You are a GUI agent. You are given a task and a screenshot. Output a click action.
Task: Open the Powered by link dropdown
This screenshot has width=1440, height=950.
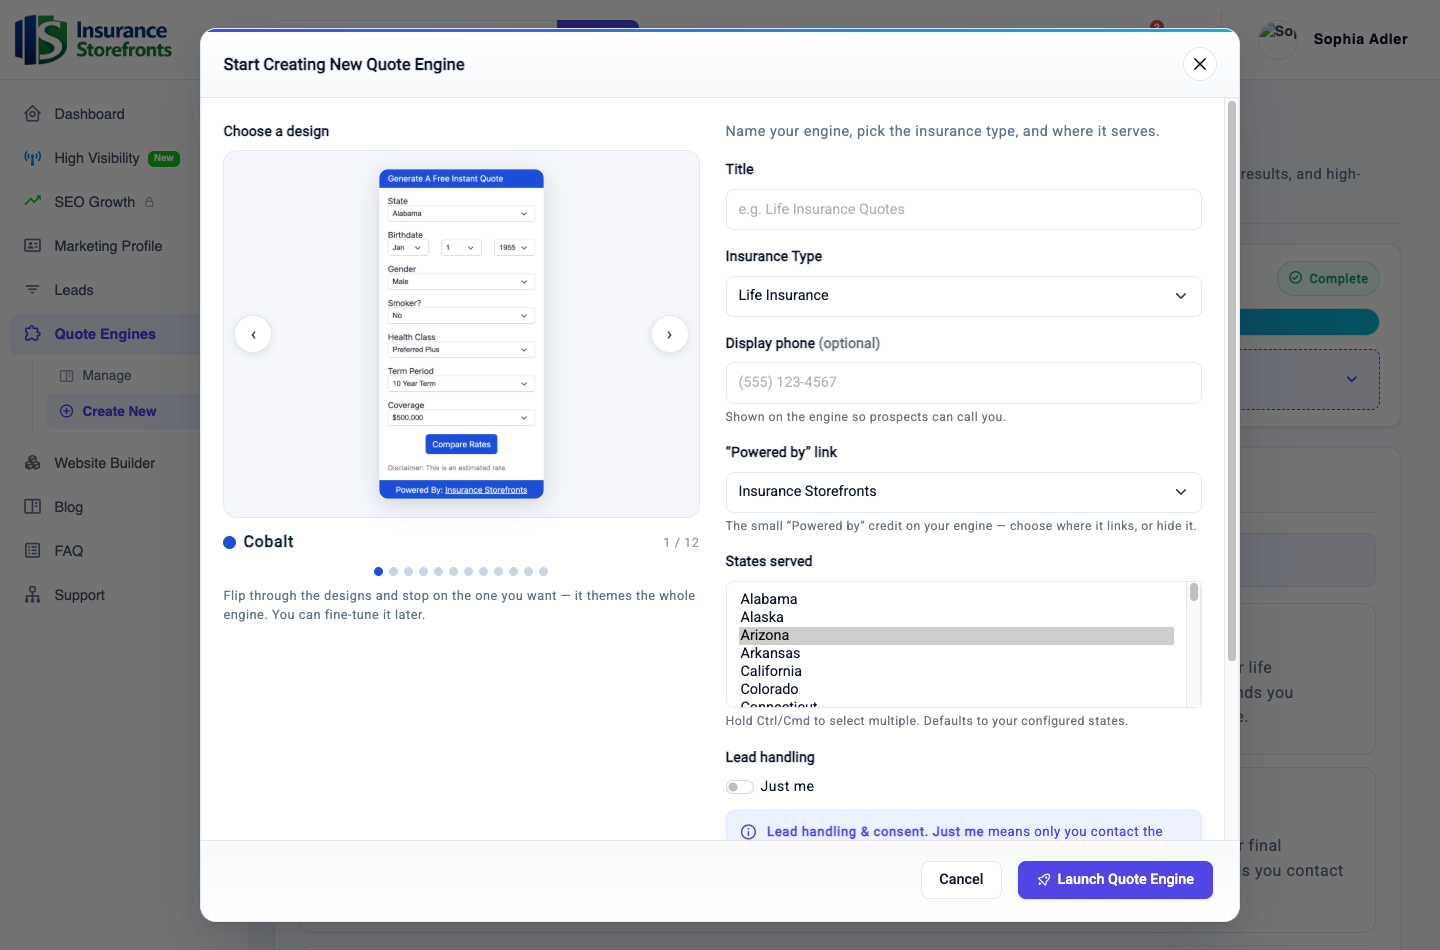[x=963, y=492]
